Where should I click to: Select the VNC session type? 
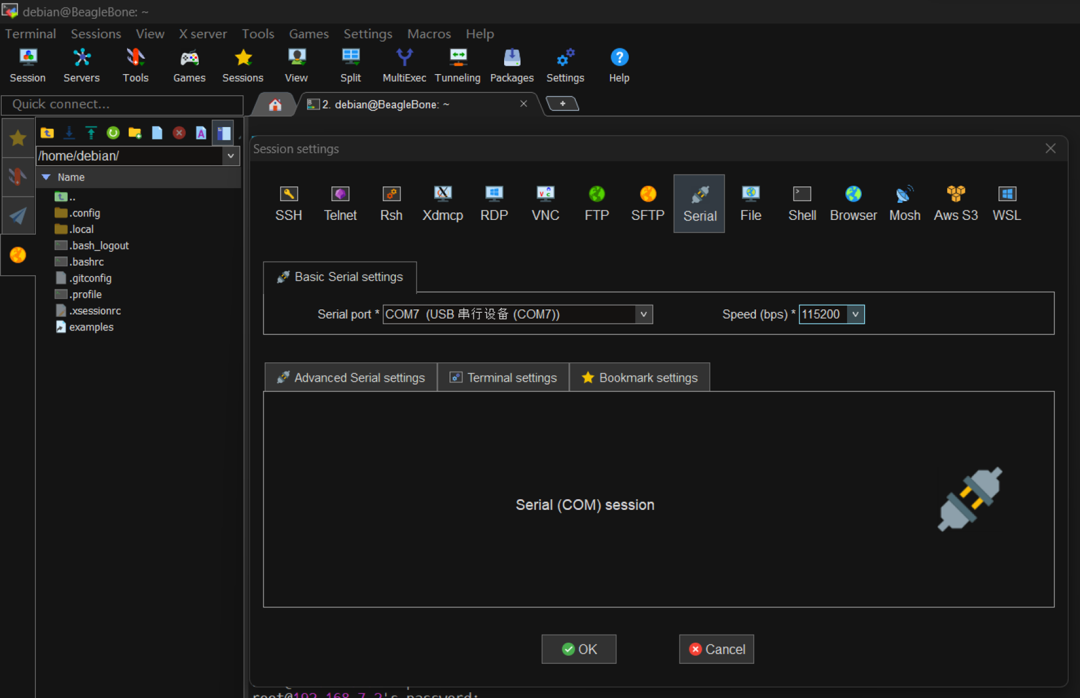pyautogui.click(x=545, y=203)
